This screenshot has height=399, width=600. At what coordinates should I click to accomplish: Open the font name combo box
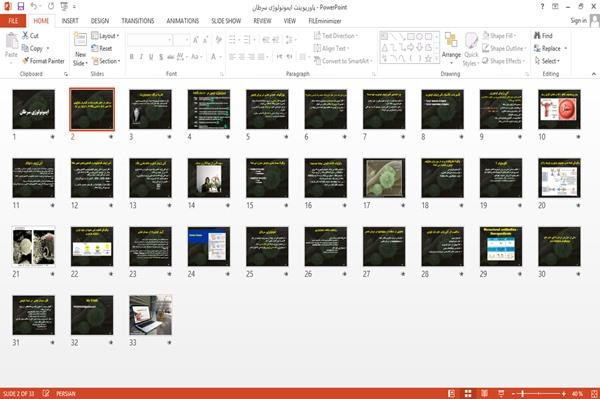[150, 40]
